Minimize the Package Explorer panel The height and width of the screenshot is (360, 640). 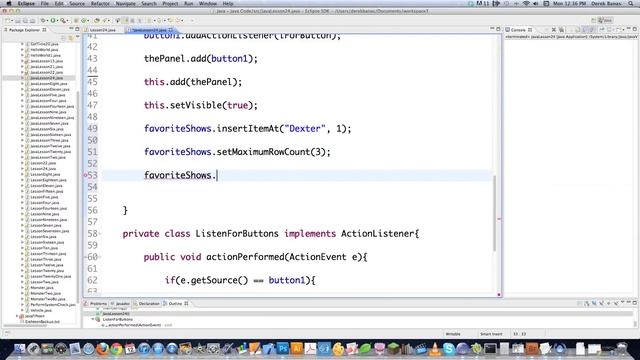[x=71, y=29]
